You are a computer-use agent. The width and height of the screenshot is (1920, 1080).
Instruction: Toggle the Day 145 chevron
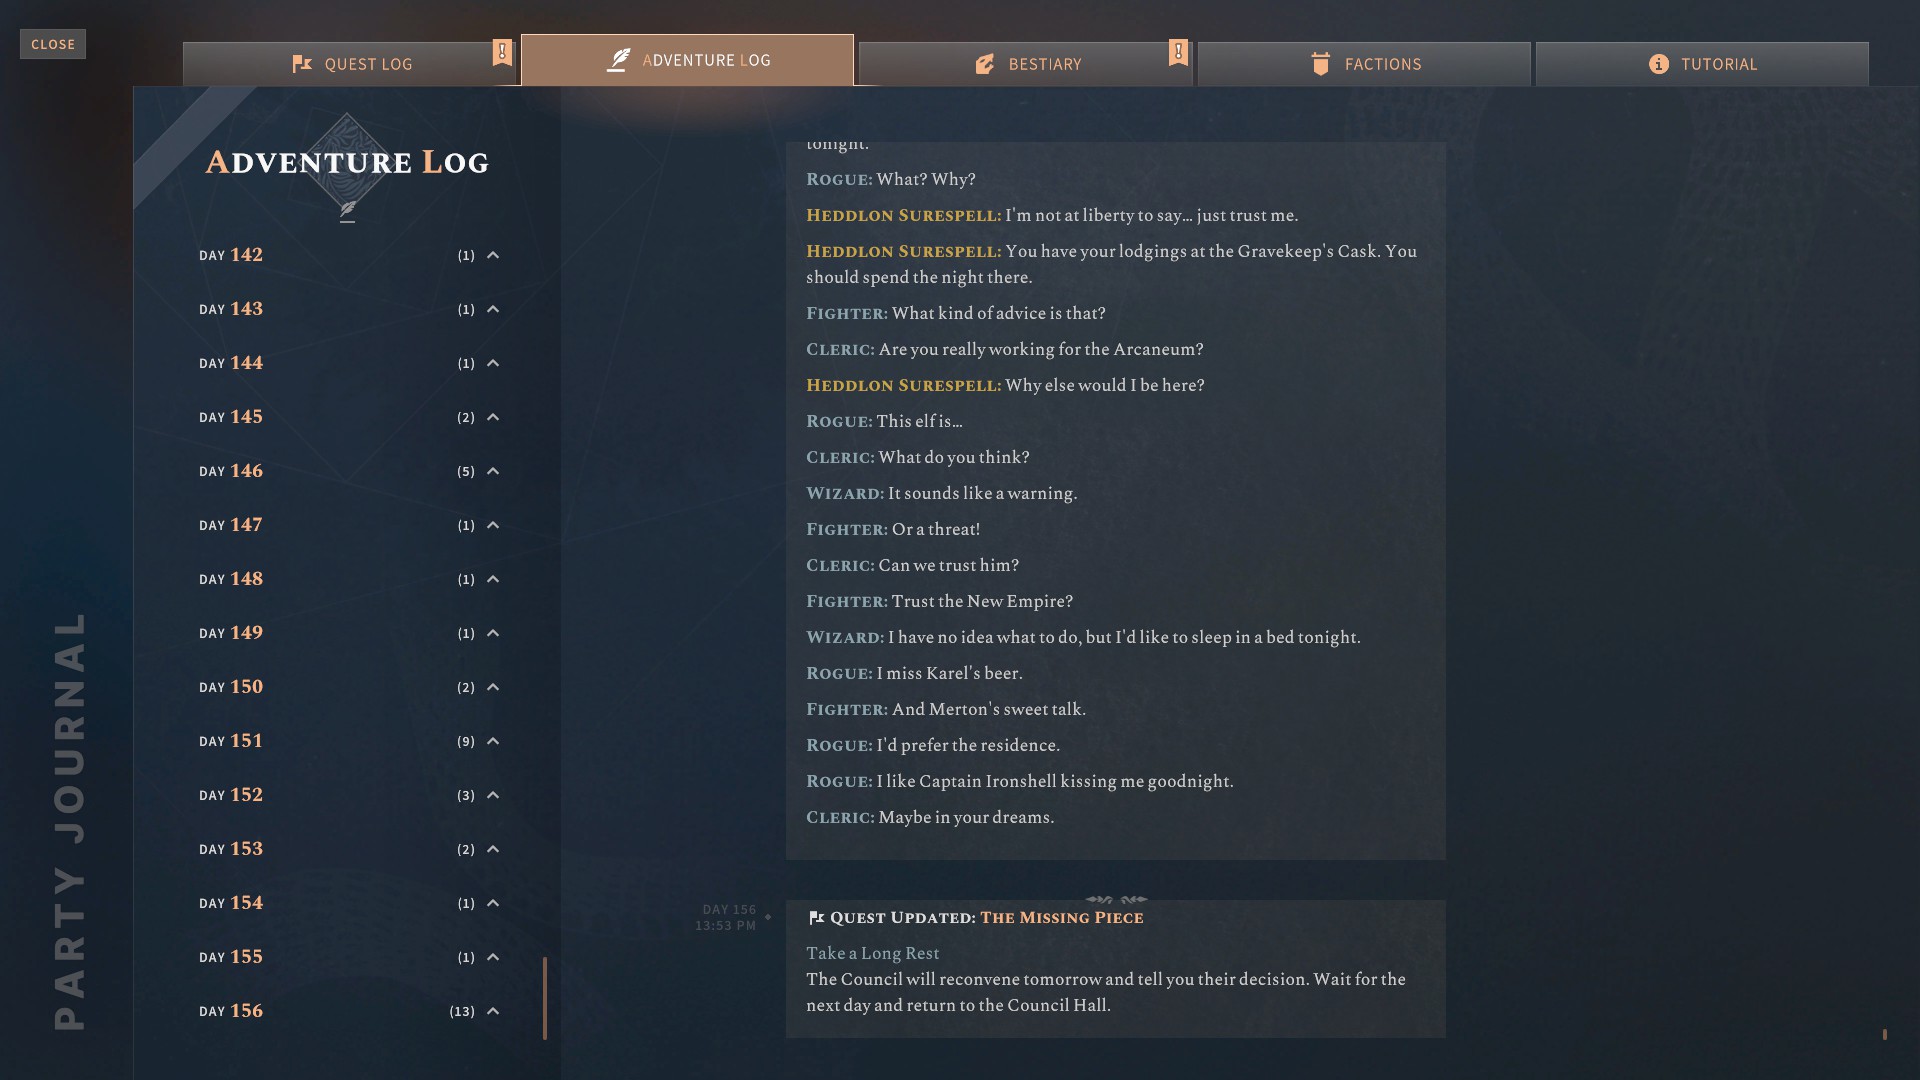tap(493, 417)
